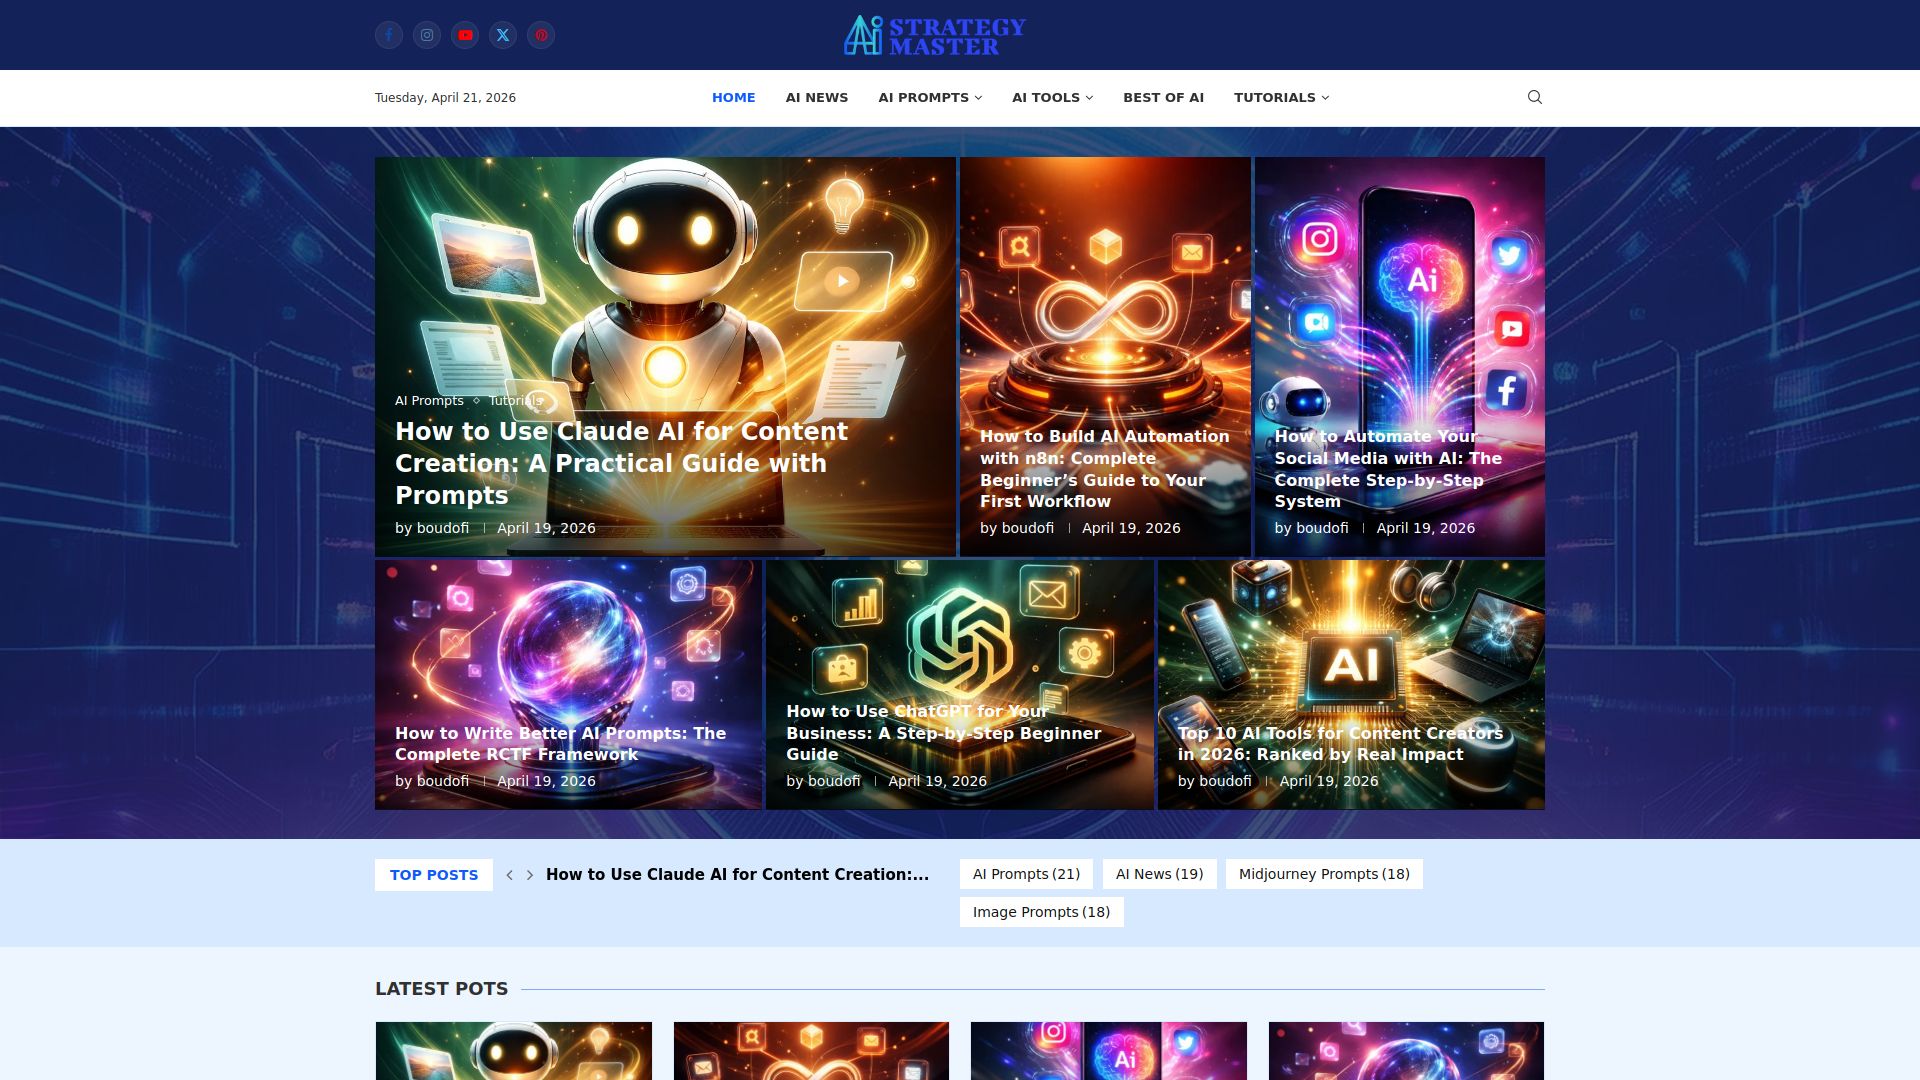
Task: Open the search magnifier icon
Action: [x=1535, y=97]
